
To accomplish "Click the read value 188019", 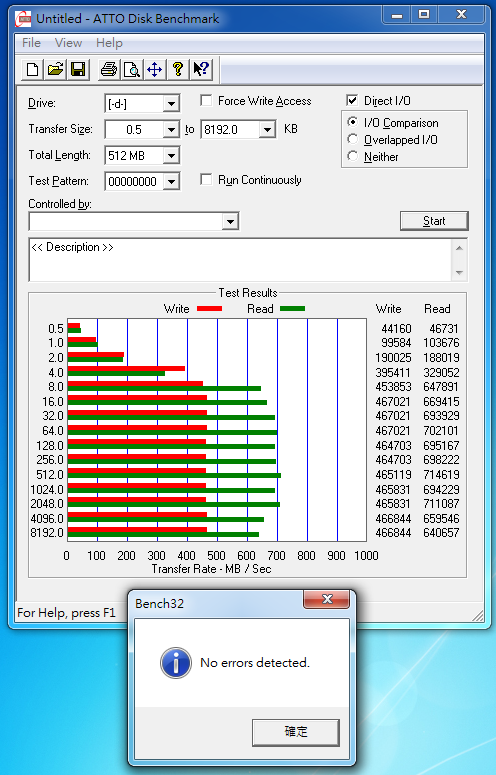I will point(441,357).
